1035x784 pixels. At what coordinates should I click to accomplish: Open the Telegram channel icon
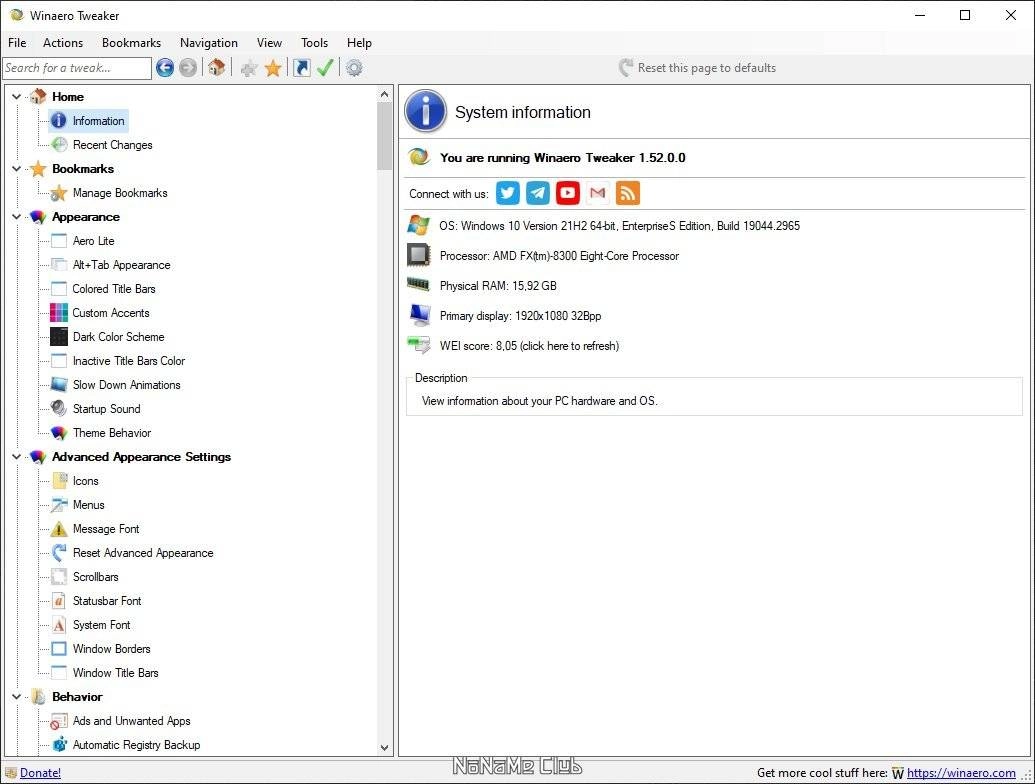[537, 193]
